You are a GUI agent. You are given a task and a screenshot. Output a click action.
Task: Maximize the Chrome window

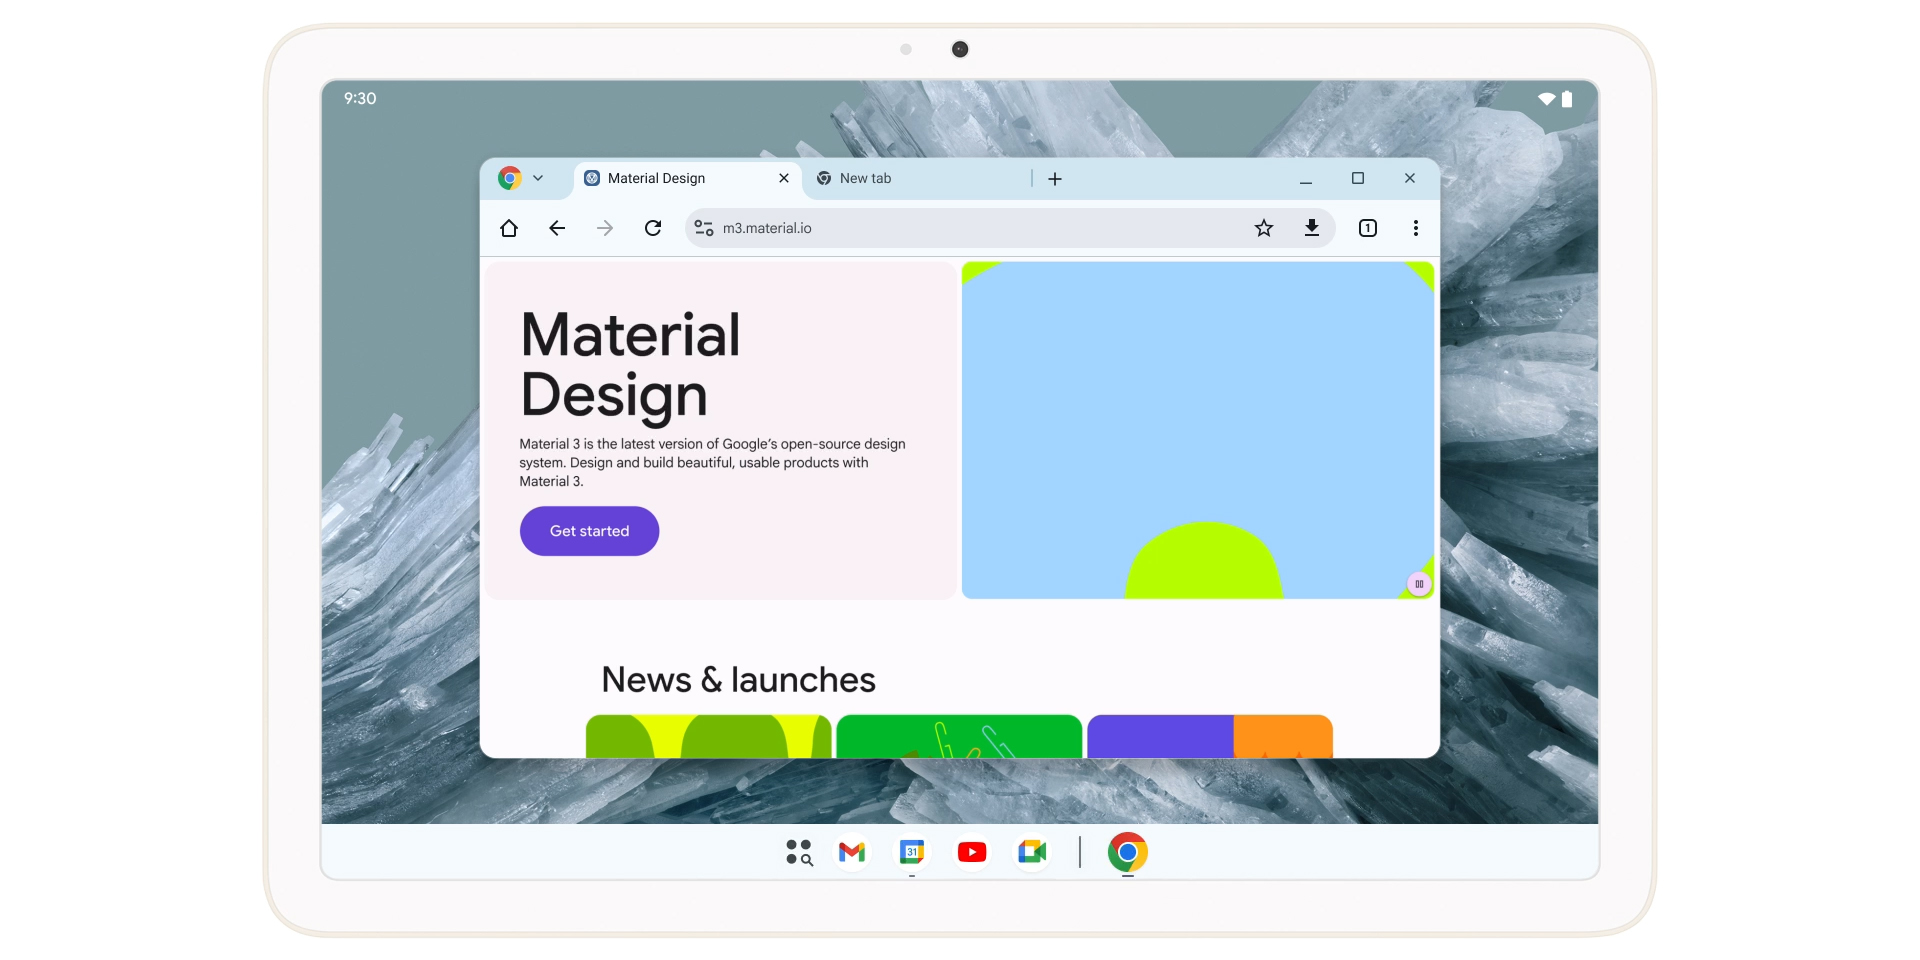coord(1358,178)
